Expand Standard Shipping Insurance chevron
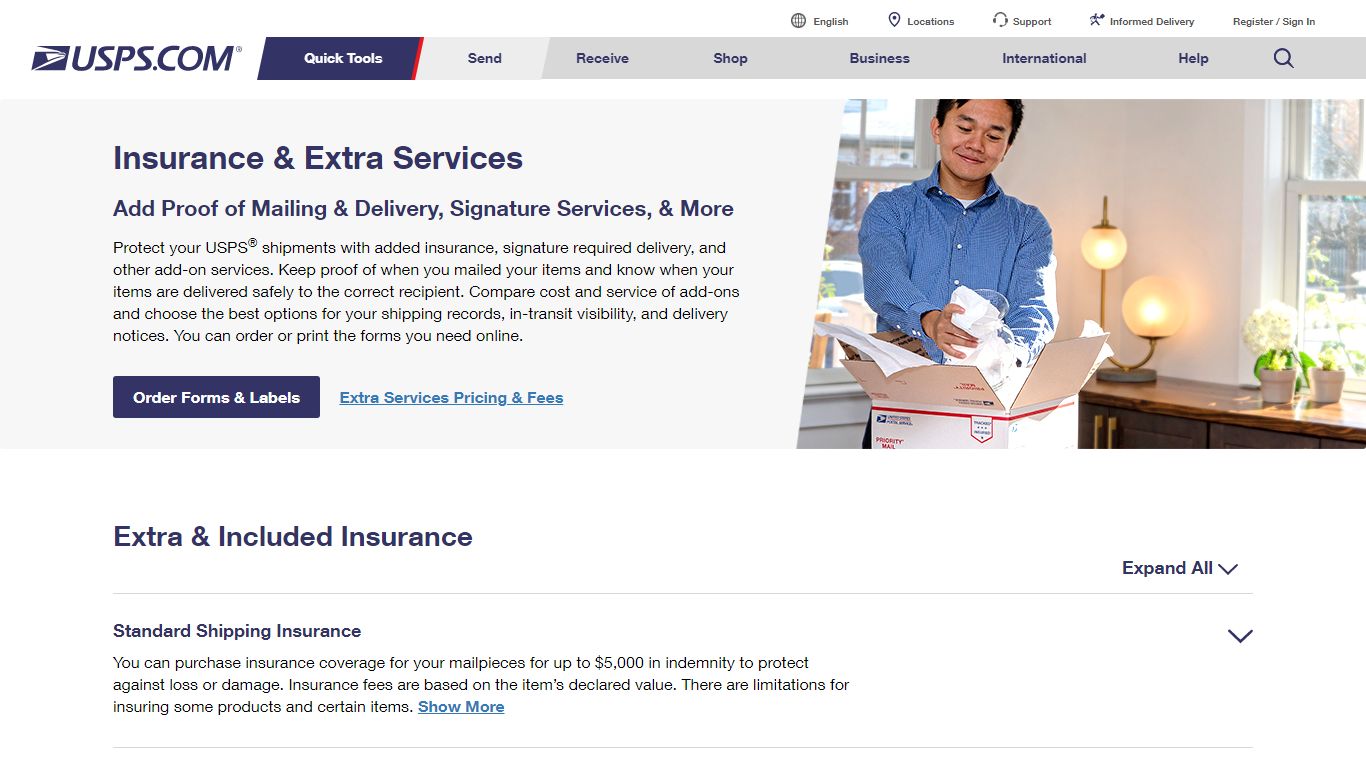Screen dimensions: 1366x768 (1240, 636)
